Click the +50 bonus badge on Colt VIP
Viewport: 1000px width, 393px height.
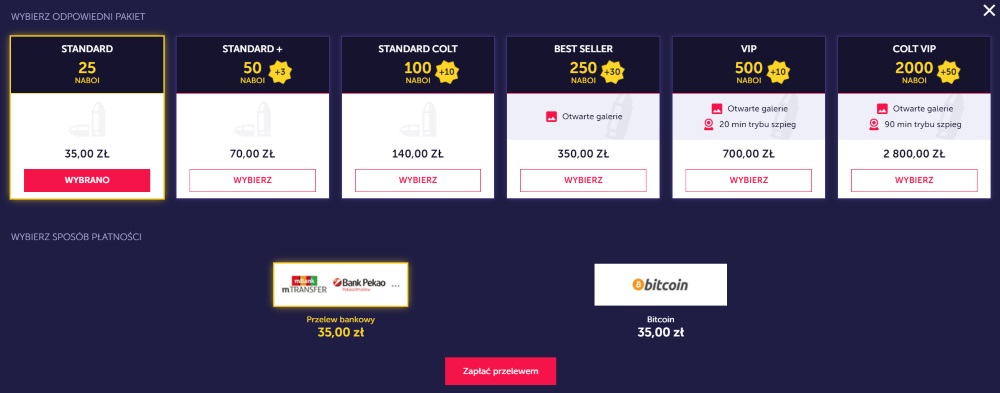[x=950, y=72]
